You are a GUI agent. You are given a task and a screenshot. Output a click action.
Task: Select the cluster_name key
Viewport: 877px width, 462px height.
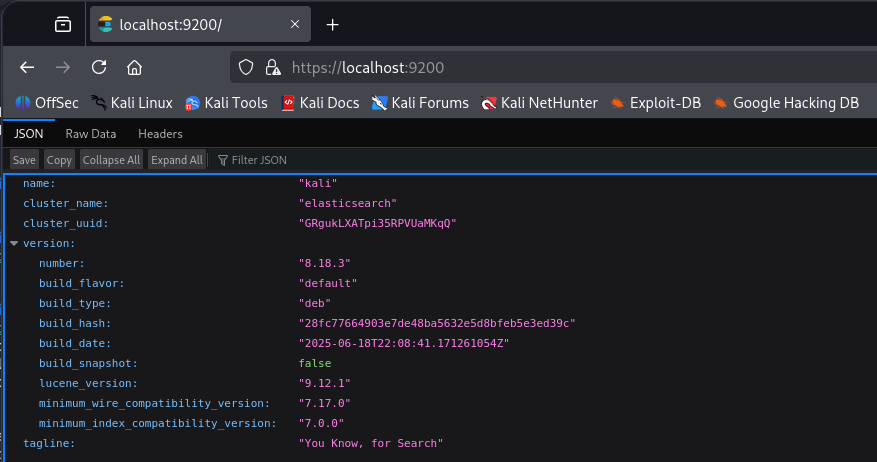[65, 204]
